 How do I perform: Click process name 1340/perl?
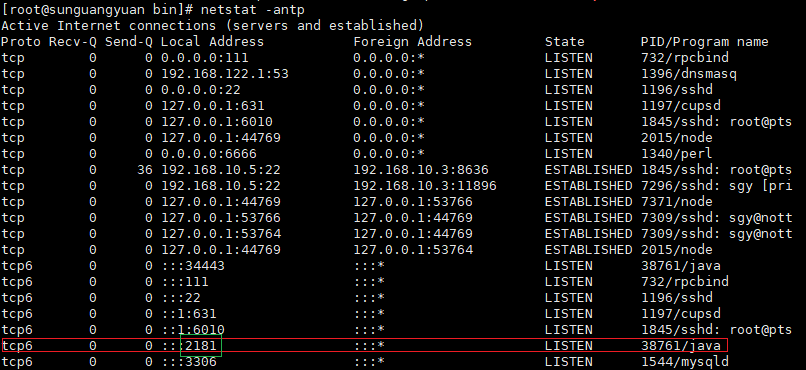pyautogui.click(x=676, y=153)
